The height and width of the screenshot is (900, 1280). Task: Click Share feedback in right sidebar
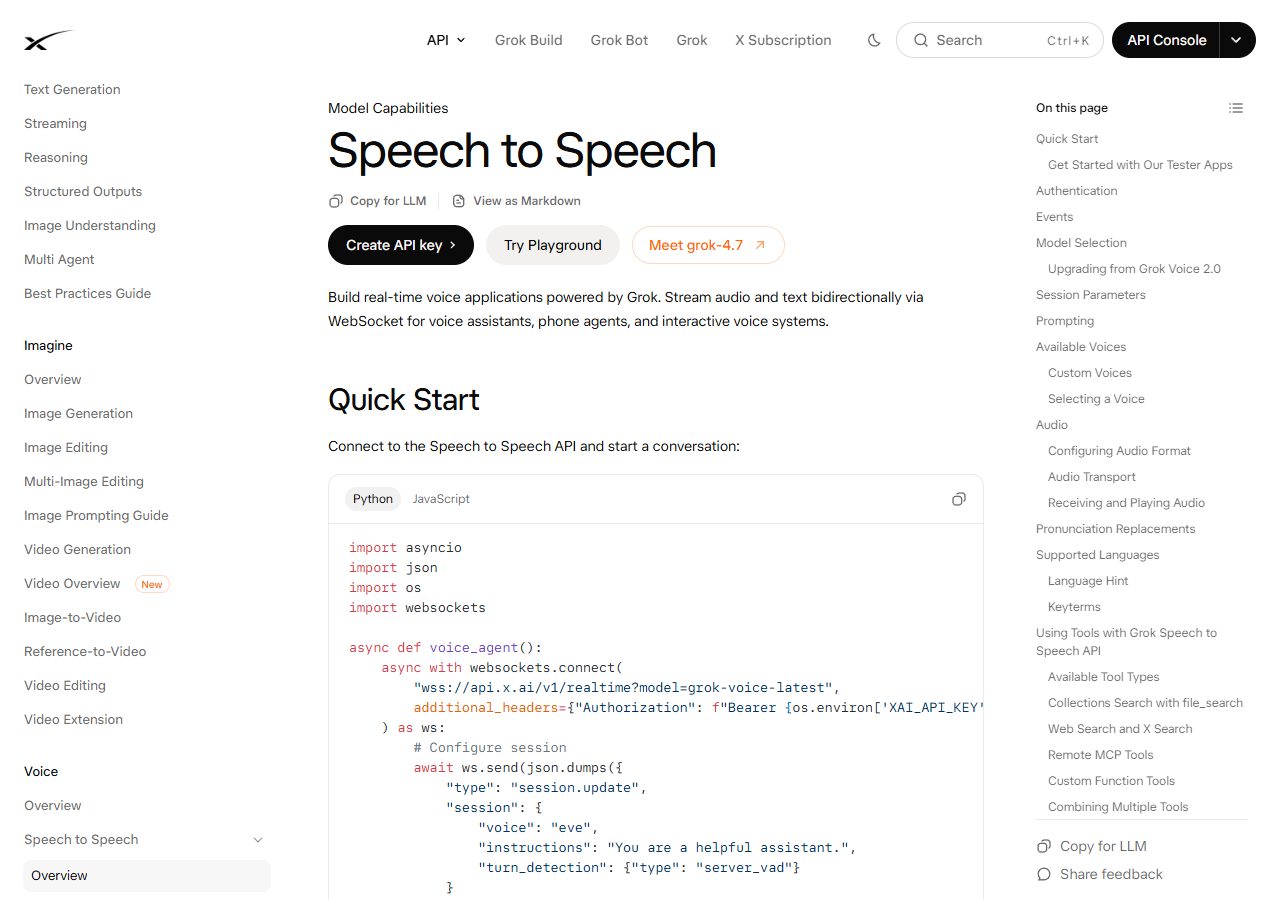pos(1100,874)
